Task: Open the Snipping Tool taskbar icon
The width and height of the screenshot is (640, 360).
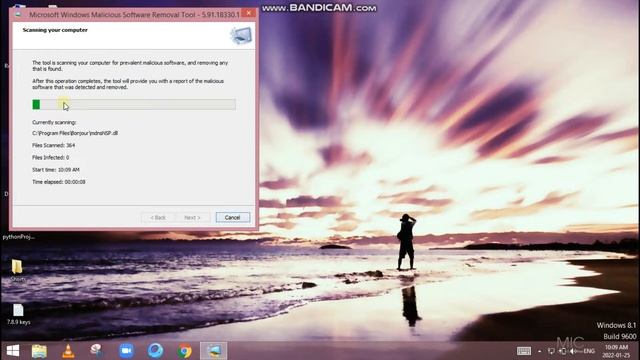Action: click(x=97, y=351)
